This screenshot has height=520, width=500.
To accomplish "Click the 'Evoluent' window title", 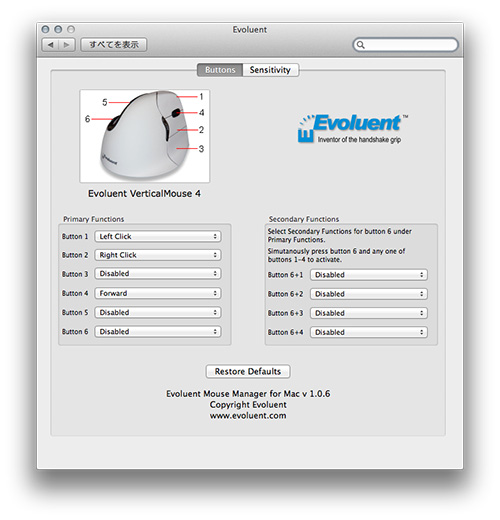I will click(x=250, y=30).
